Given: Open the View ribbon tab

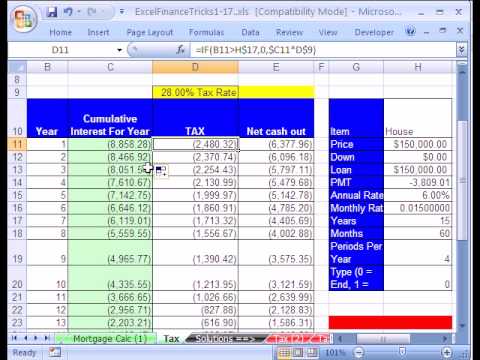Looking at the screenshot, I should coord(328,32).
